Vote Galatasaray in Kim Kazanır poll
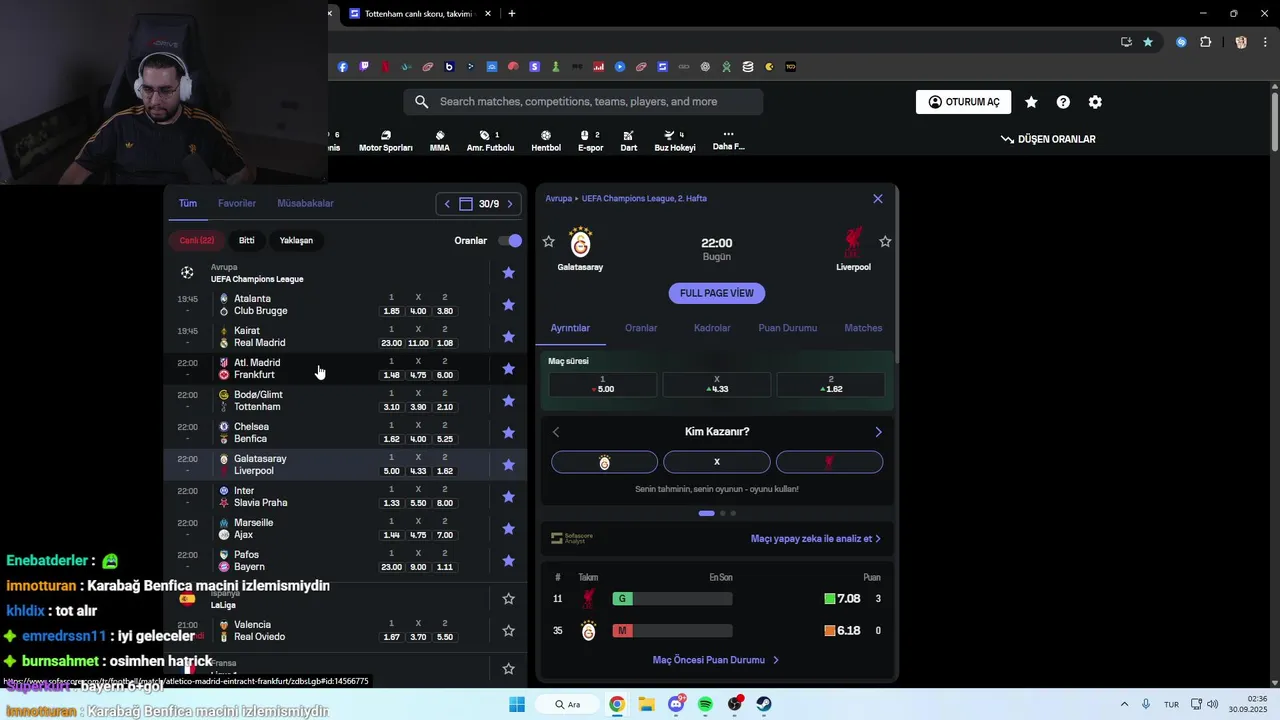This screenshot has height=720, width=1280. coord(604,462)
